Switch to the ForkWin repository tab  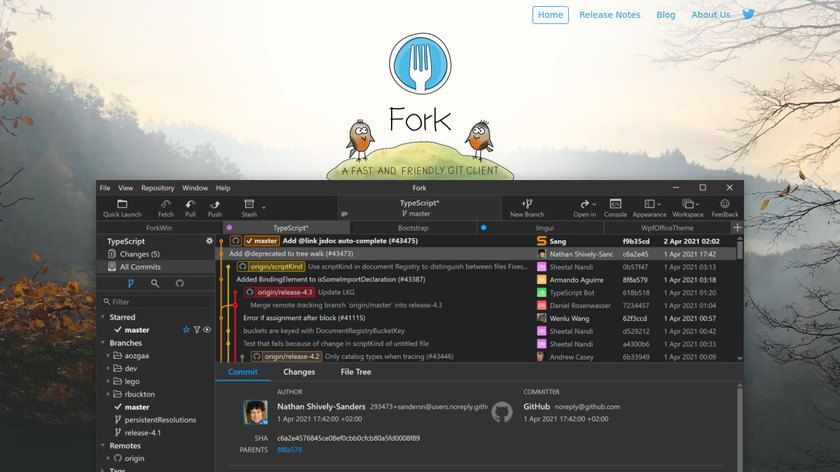159,228
